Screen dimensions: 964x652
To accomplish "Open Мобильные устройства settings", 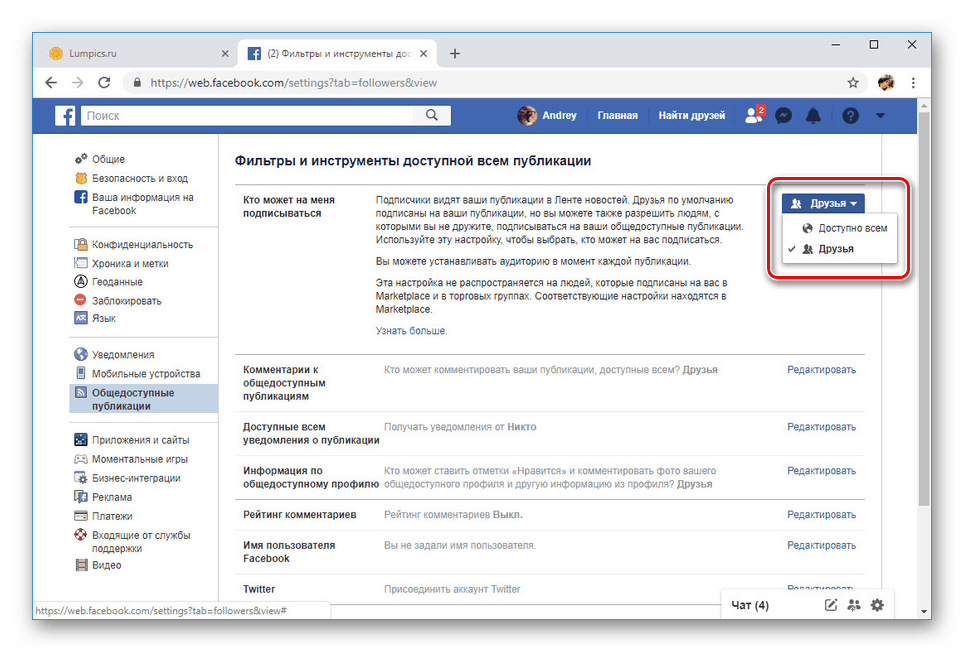I will 146,374.
